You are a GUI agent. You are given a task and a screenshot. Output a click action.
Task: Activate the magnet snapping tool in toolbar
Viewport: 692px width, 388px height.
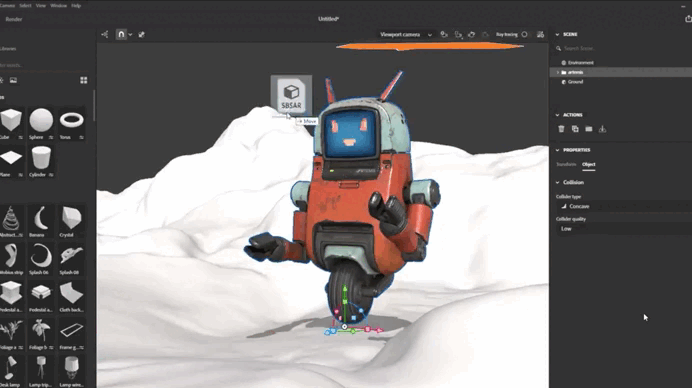pyautogui.click(x=121, y=34)
